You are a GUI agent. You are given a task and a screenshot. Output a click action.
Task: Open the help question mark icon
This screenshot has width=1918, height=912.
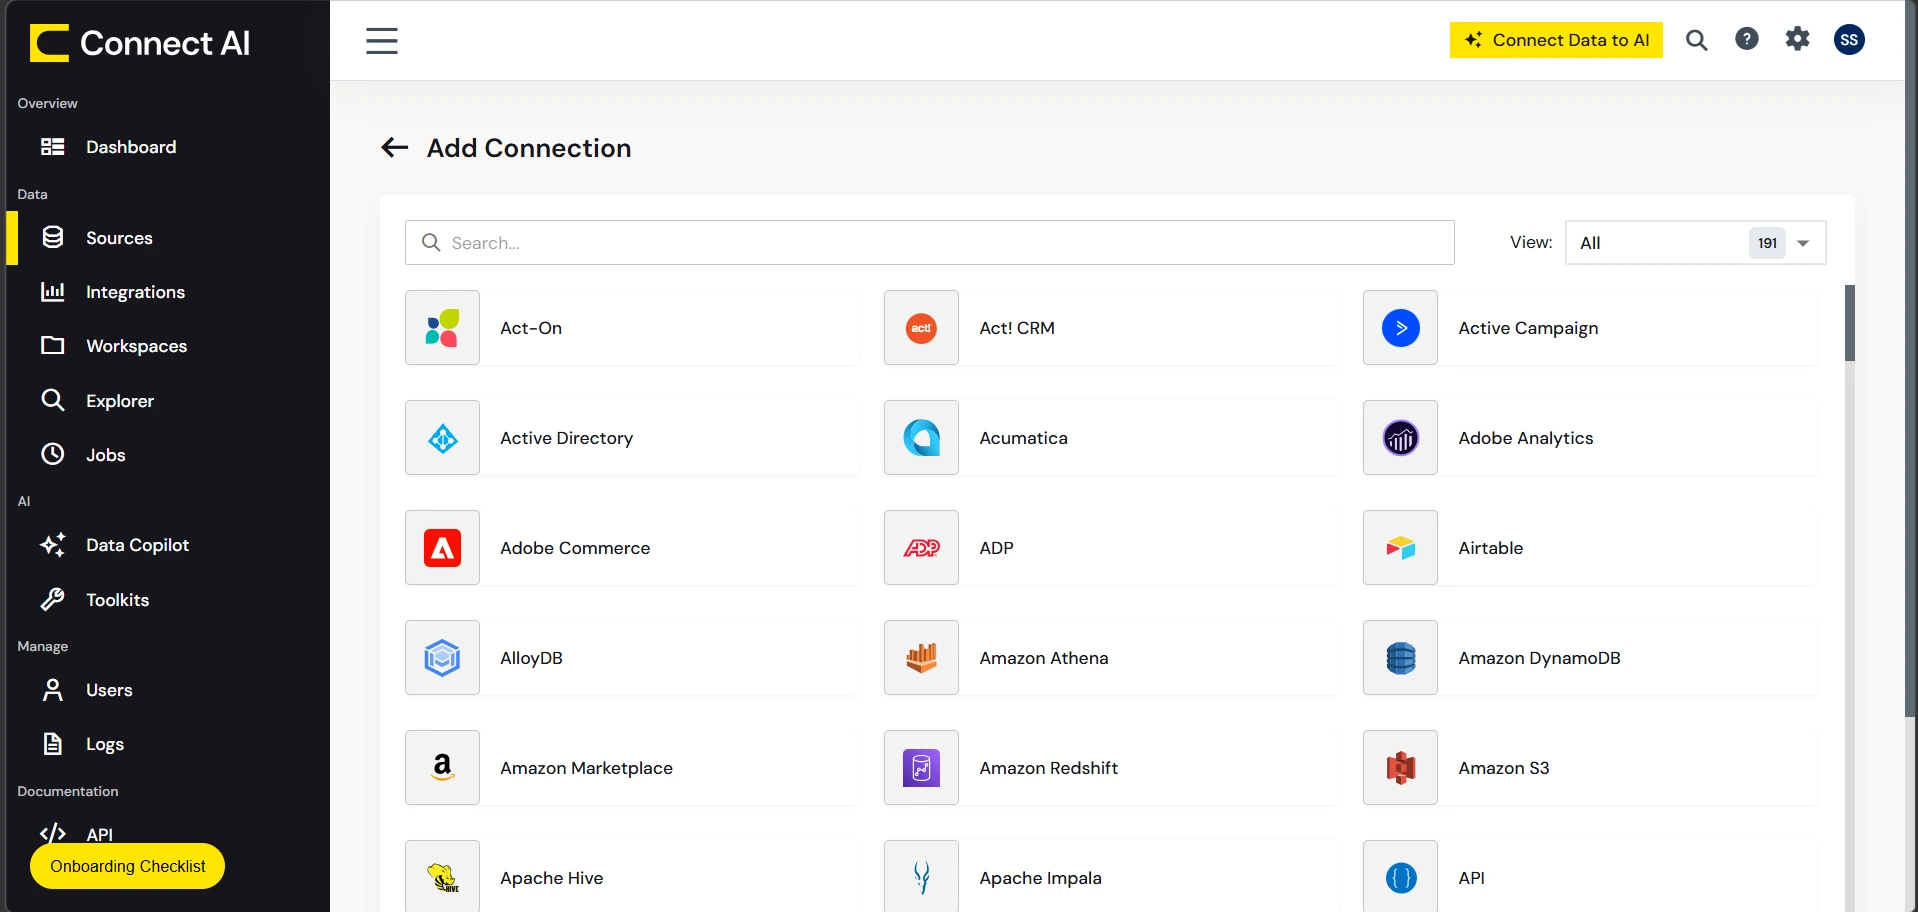1747,39
